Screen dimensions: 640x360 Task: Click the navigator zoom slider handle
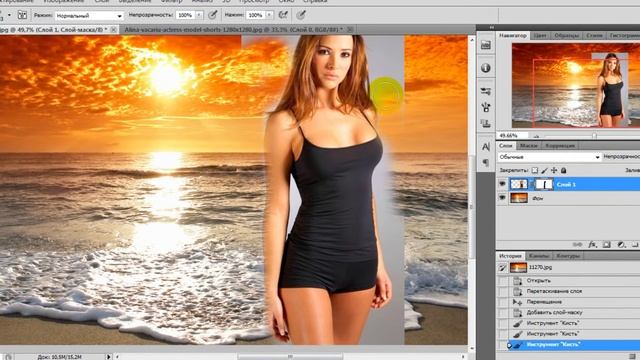[x=594, y=136]
